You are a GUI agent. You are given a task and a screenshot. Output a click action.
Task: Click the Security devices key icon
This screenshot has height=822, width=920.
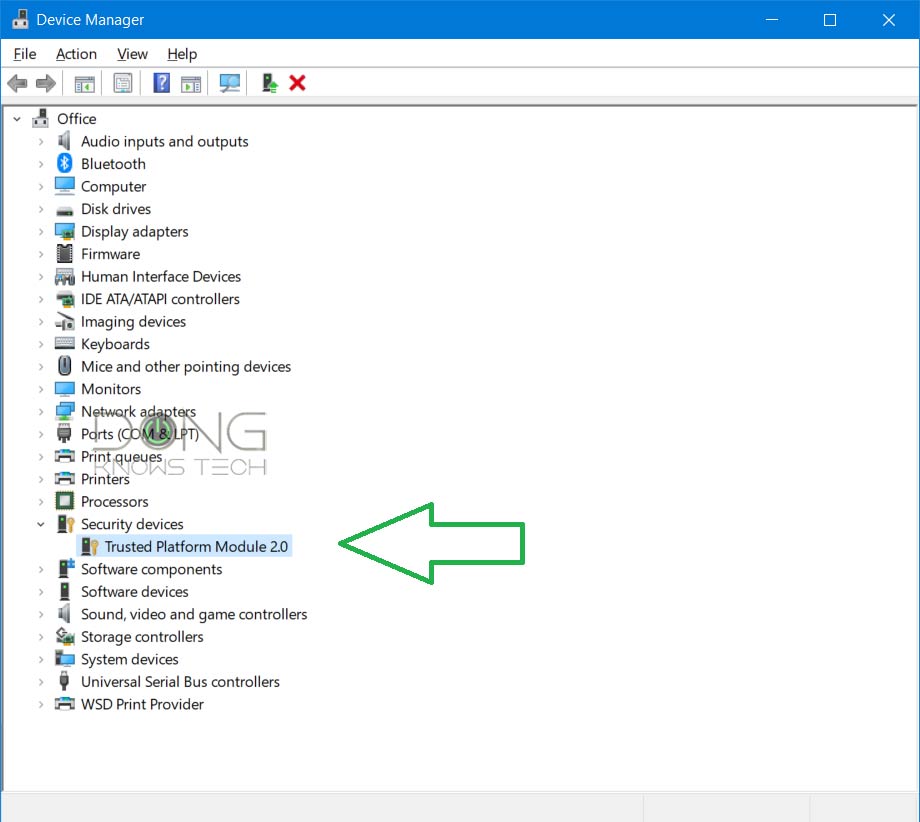65,523
